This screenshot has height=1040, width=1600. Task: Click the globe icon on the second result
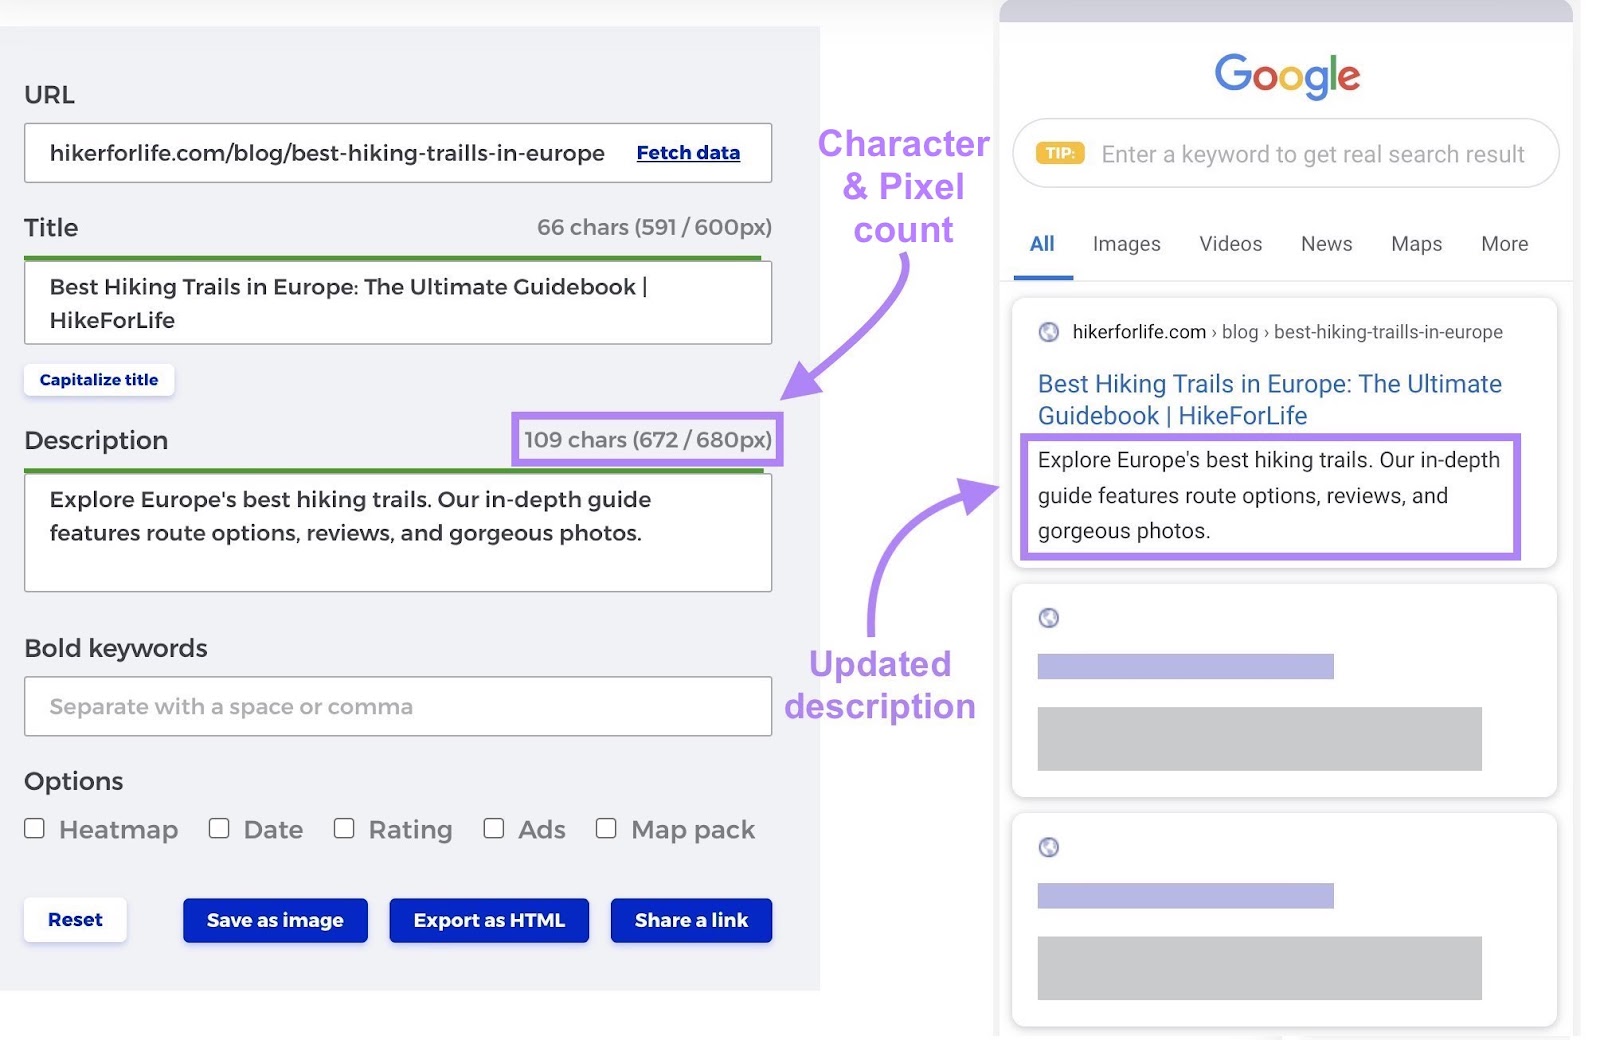(1049, 618)
